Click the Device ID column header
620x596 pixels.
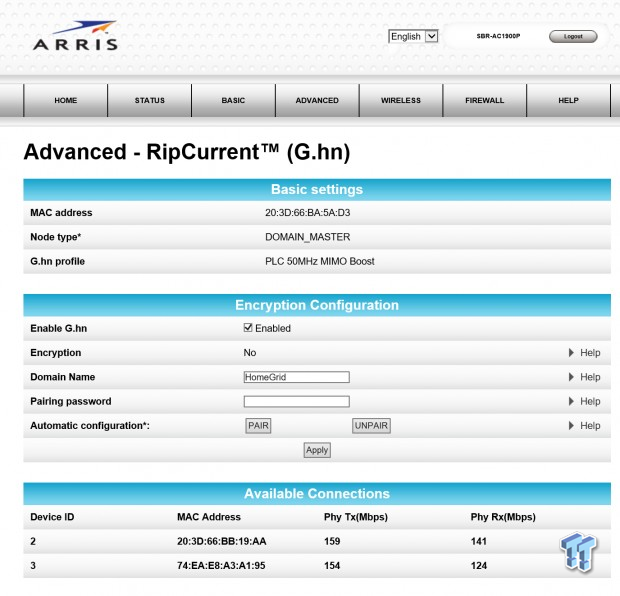point(52,517)
